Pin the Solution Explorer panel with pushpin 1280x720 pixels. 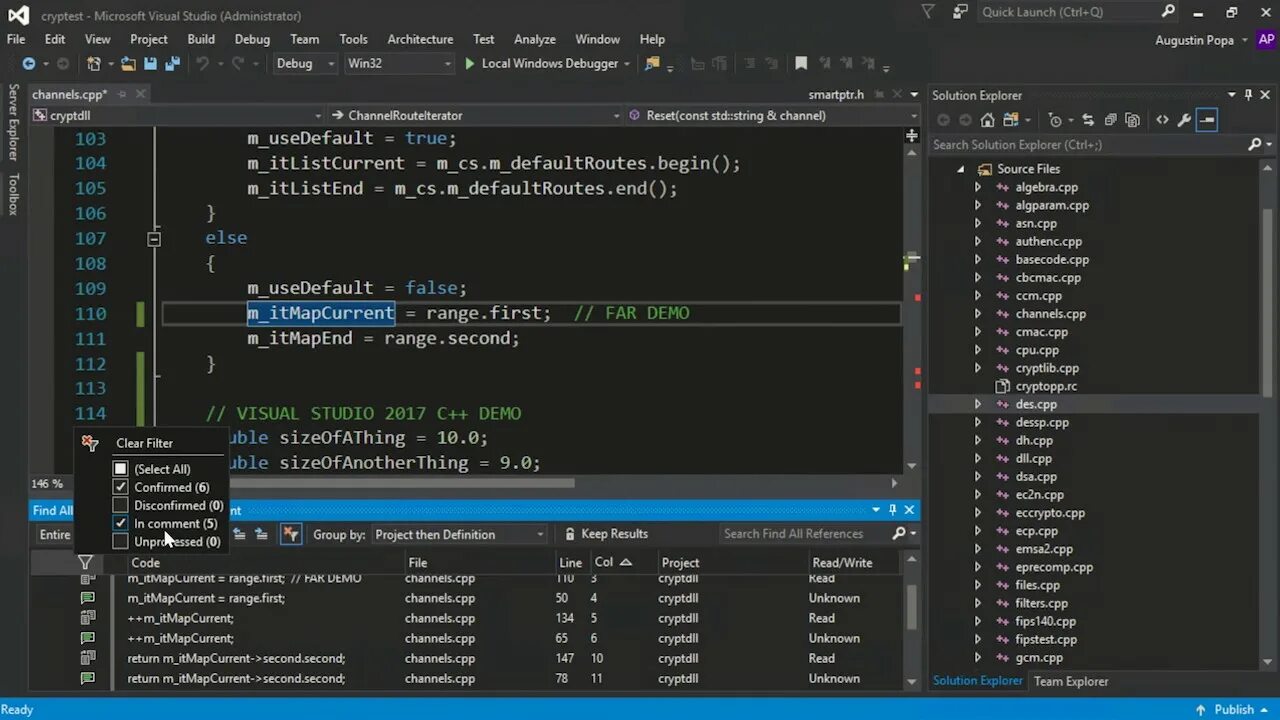pos(1248,95)
